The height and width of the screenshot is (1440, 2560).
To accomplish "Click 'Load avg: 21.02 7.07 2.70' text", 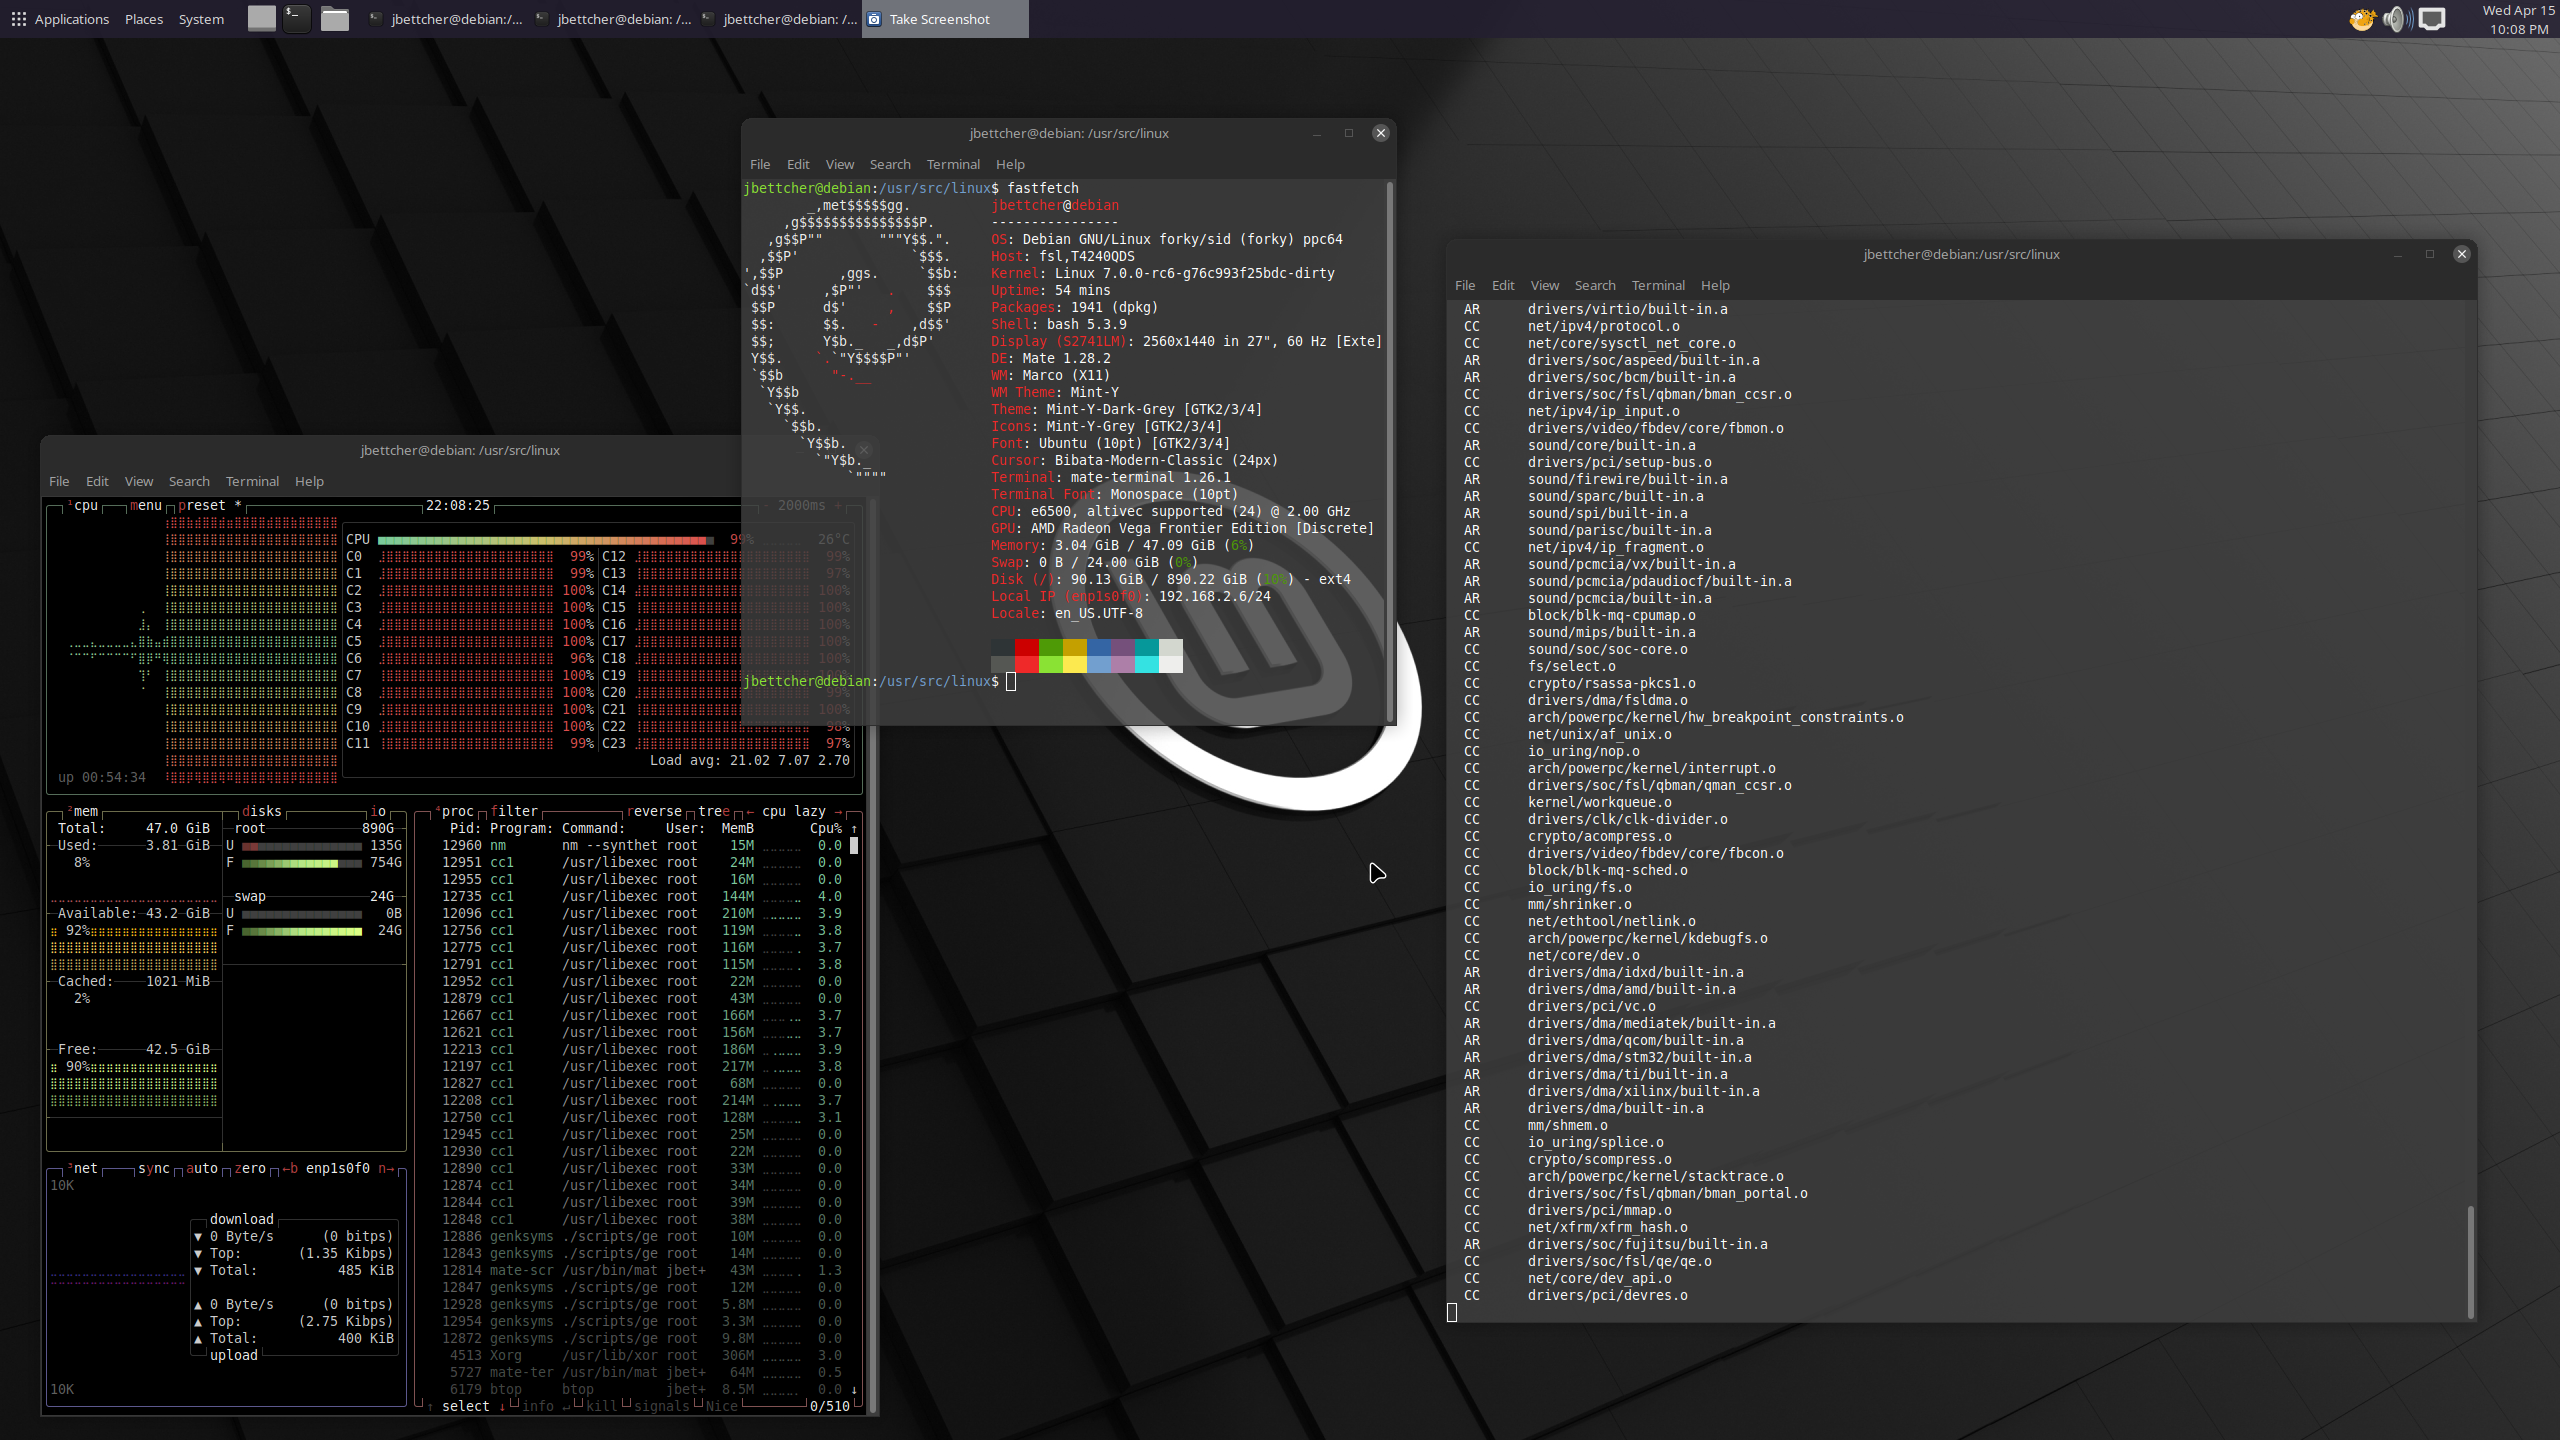I will tap(750, 761).
